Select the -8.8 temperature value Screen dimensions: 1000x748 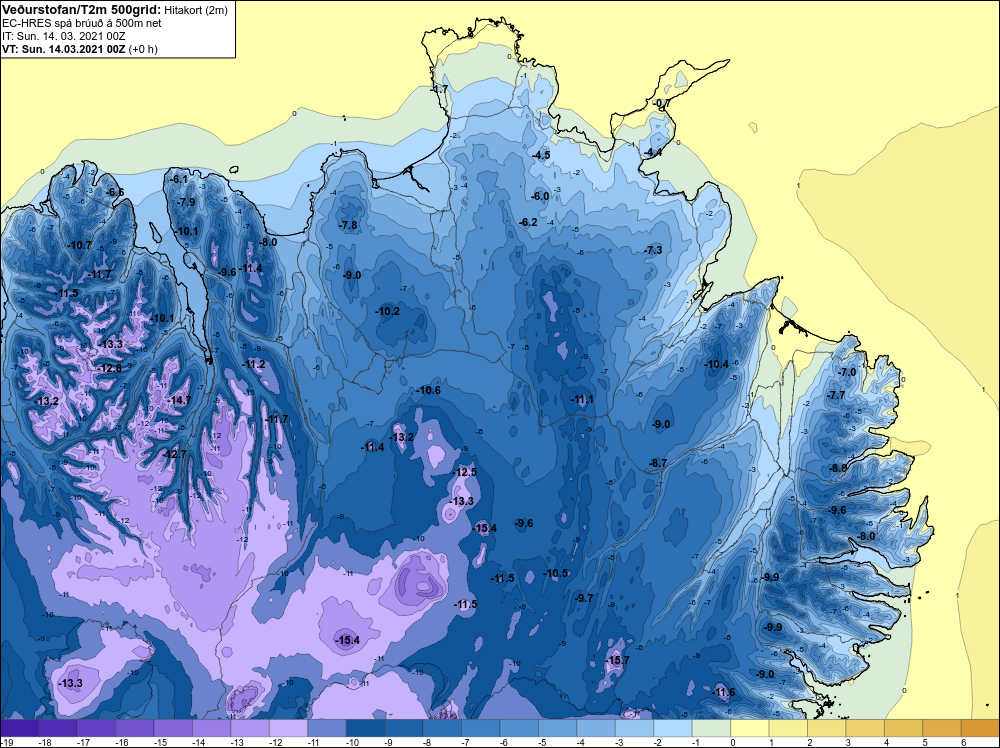point(838,468)
